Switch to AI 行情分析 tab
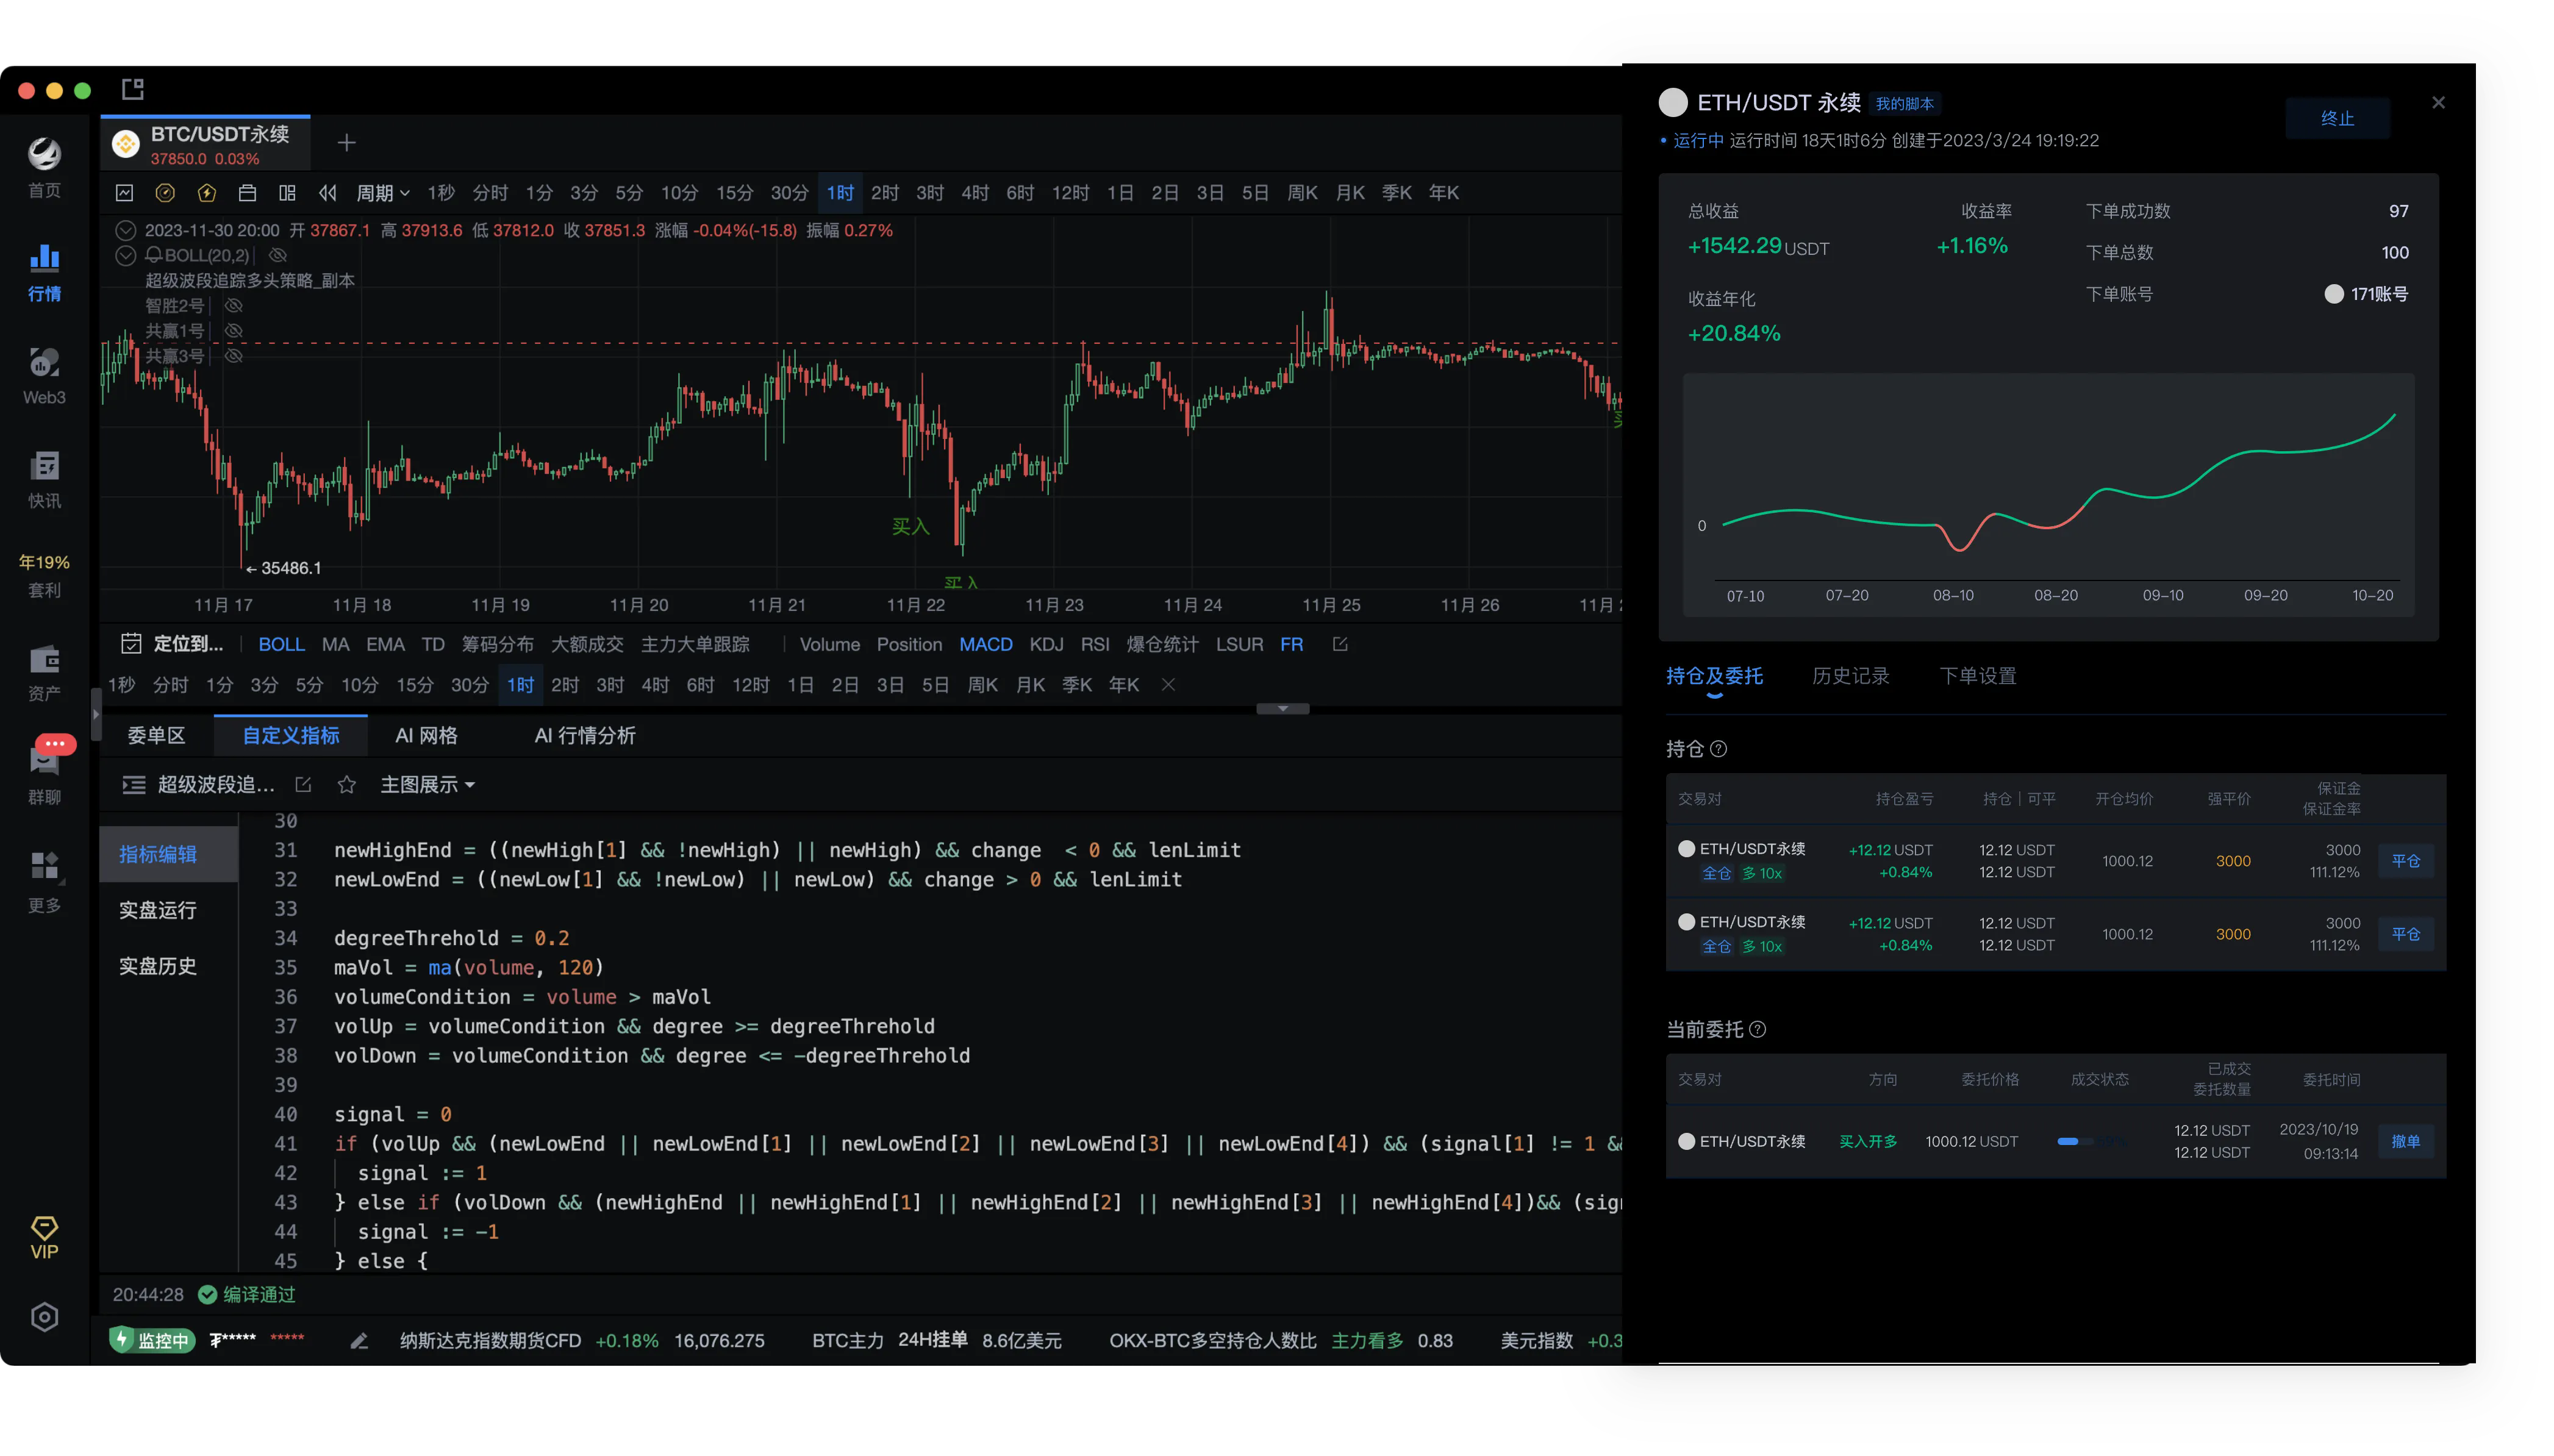 (584, 735)
